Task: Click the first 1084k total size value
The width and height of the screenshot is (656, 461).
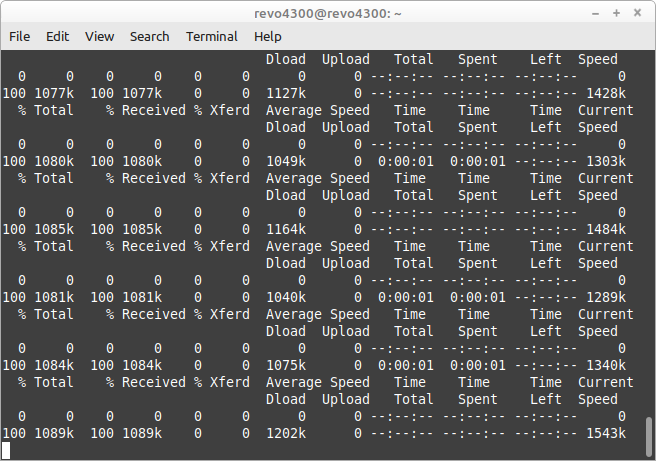Action: point(54,365)
